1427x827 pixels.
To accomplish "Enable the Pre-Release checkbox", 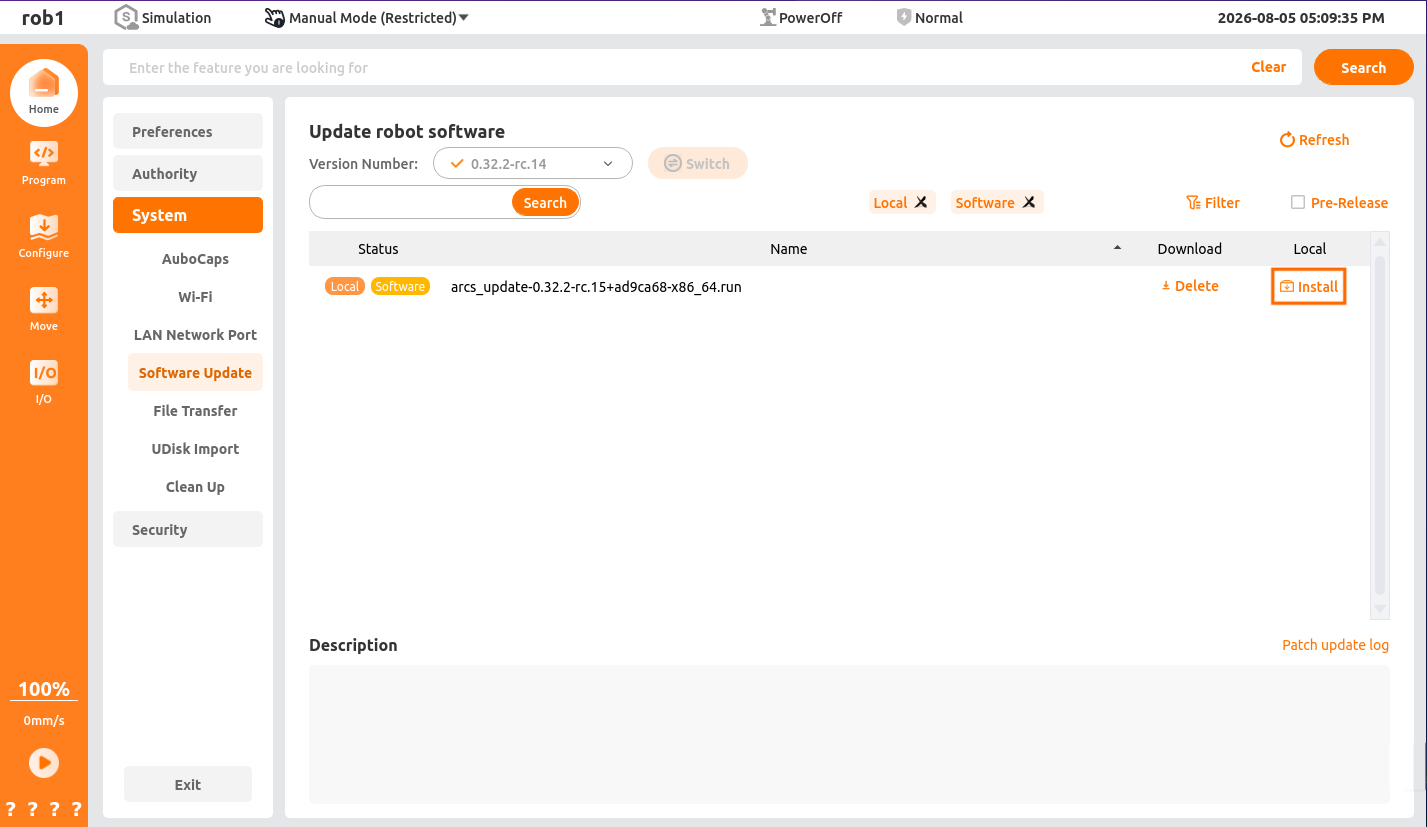I will [x=1298, y=202].
